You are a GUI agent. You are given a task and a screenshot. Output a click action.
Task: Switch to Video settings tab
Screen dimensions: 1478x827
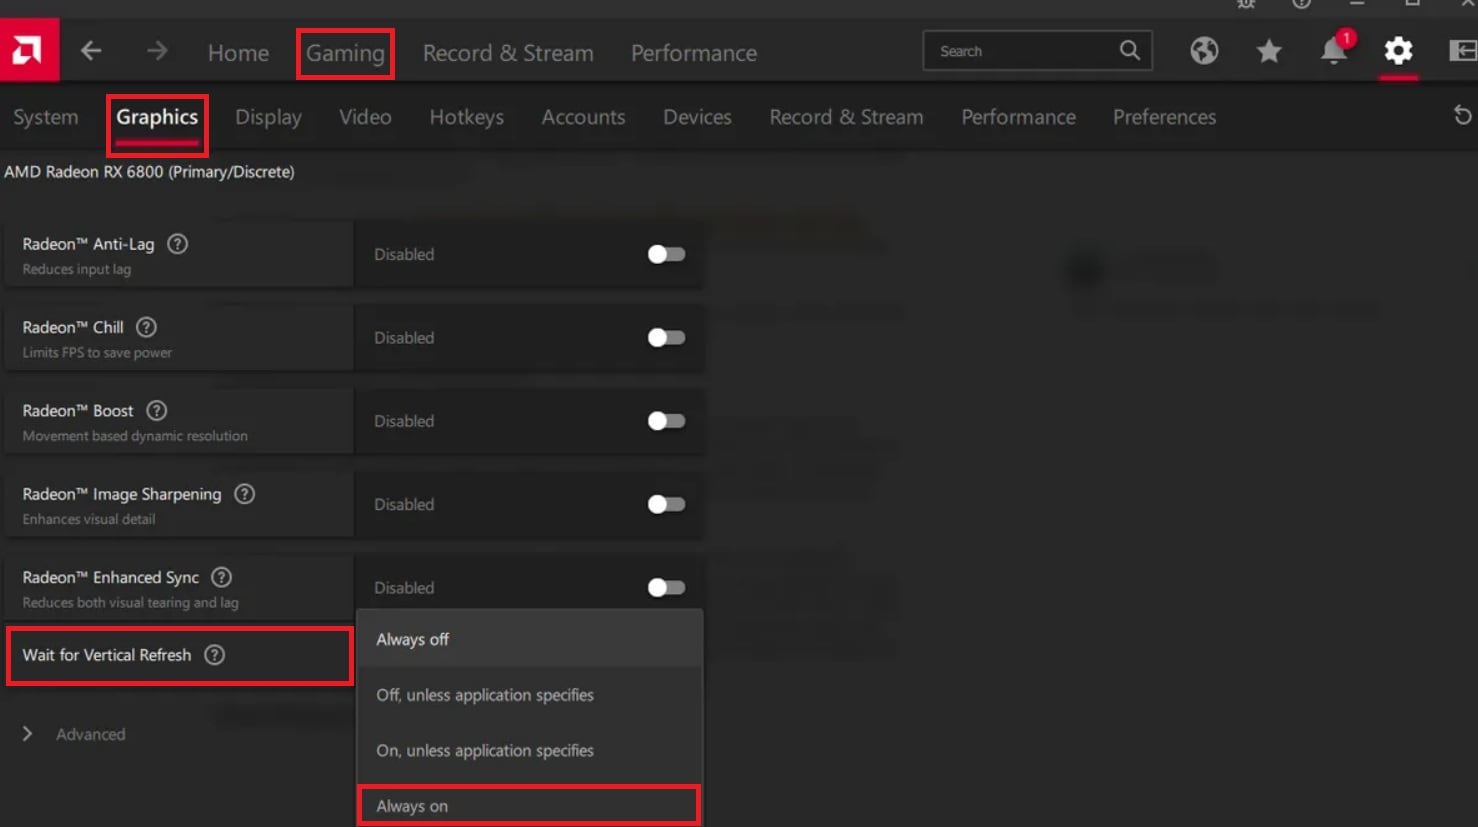(365, 117)
